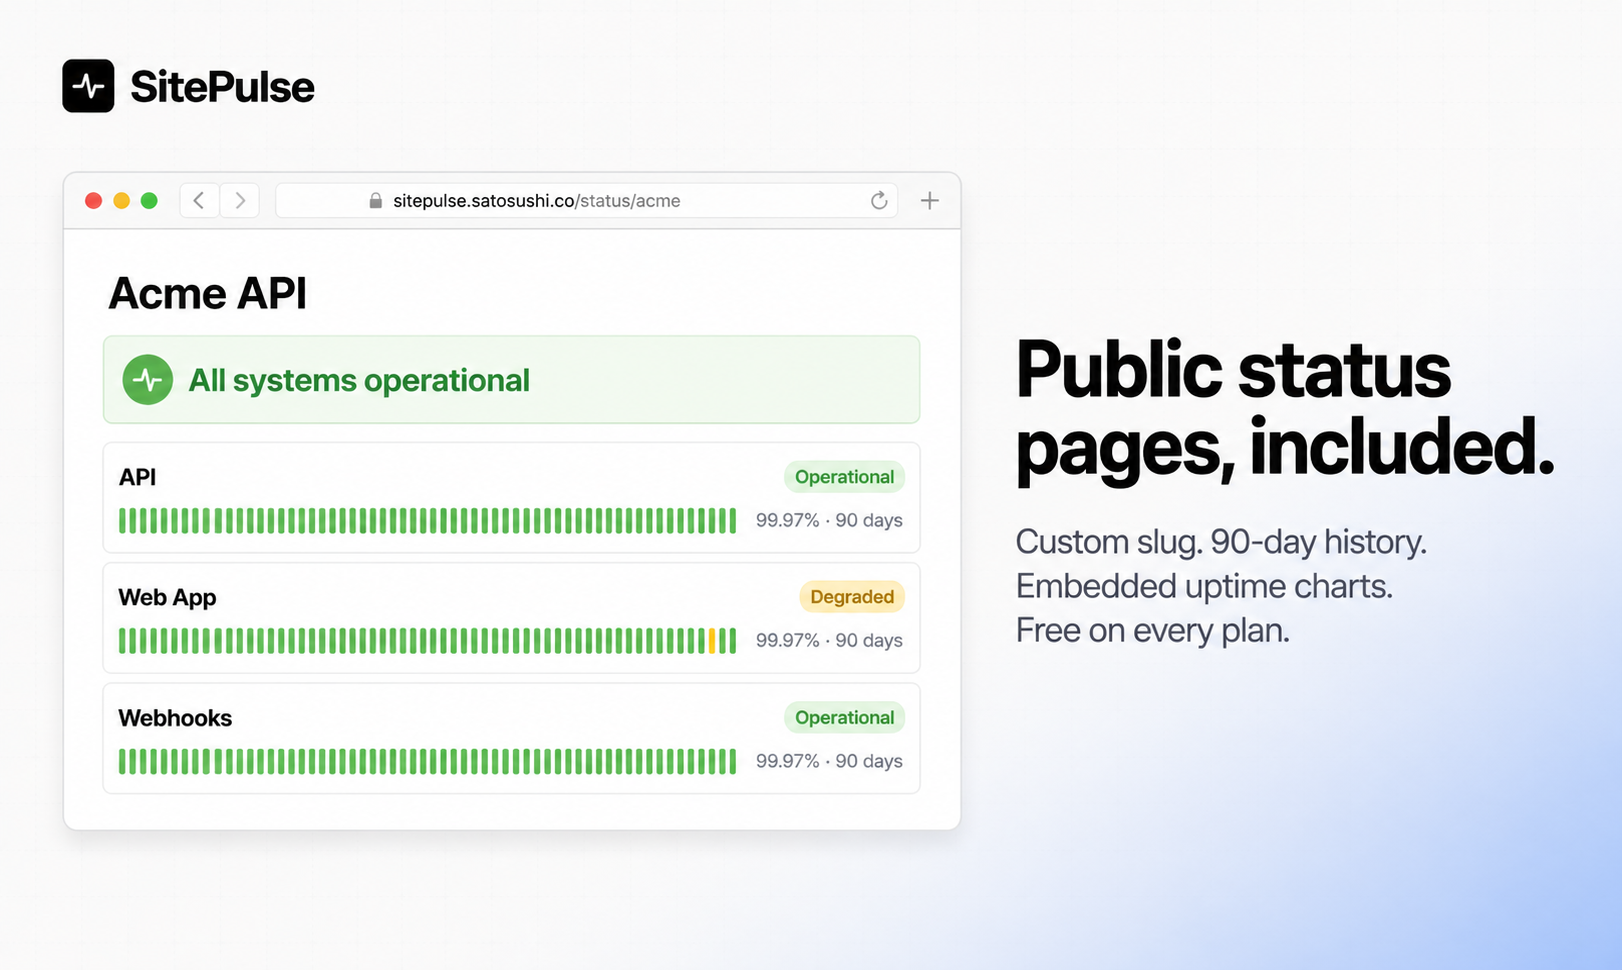Click the yellow degraded bar in Web App chart

tap(712, 641)
